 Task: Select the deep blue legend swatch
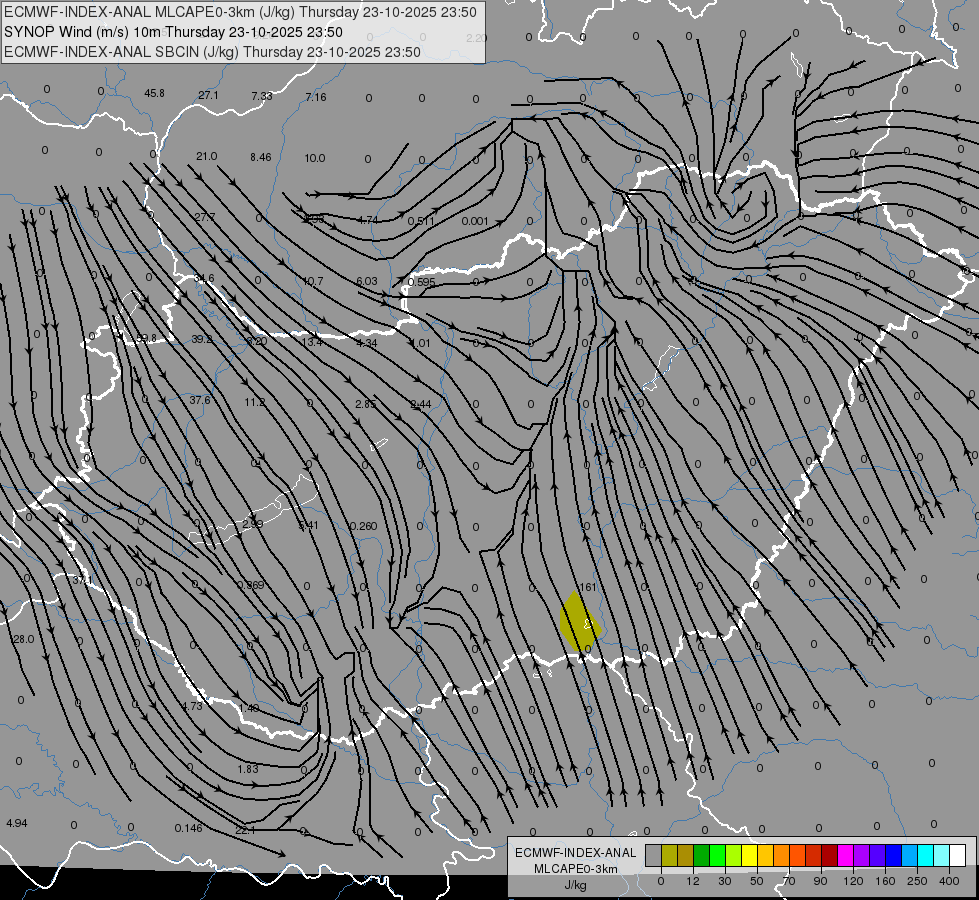pyautogui.click(x=893, y=855)
